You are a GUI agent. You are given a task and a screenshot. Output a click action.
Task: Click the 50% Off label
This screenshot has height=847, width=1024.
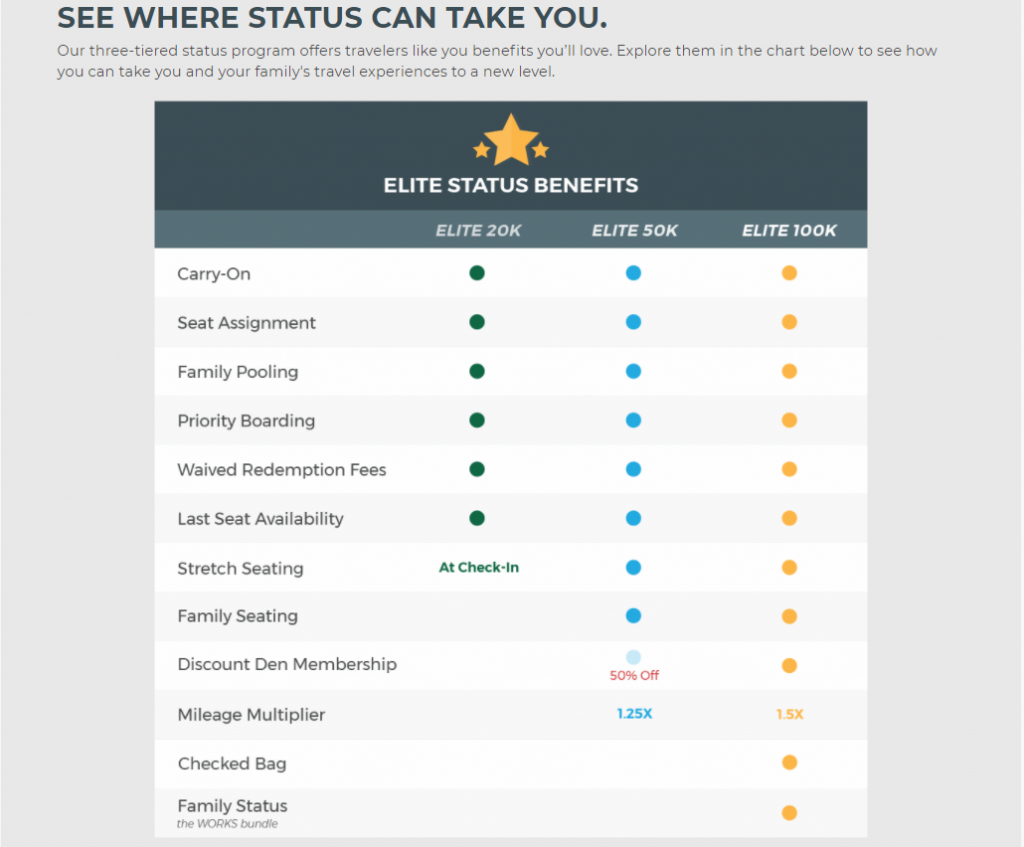pos(634,675)
